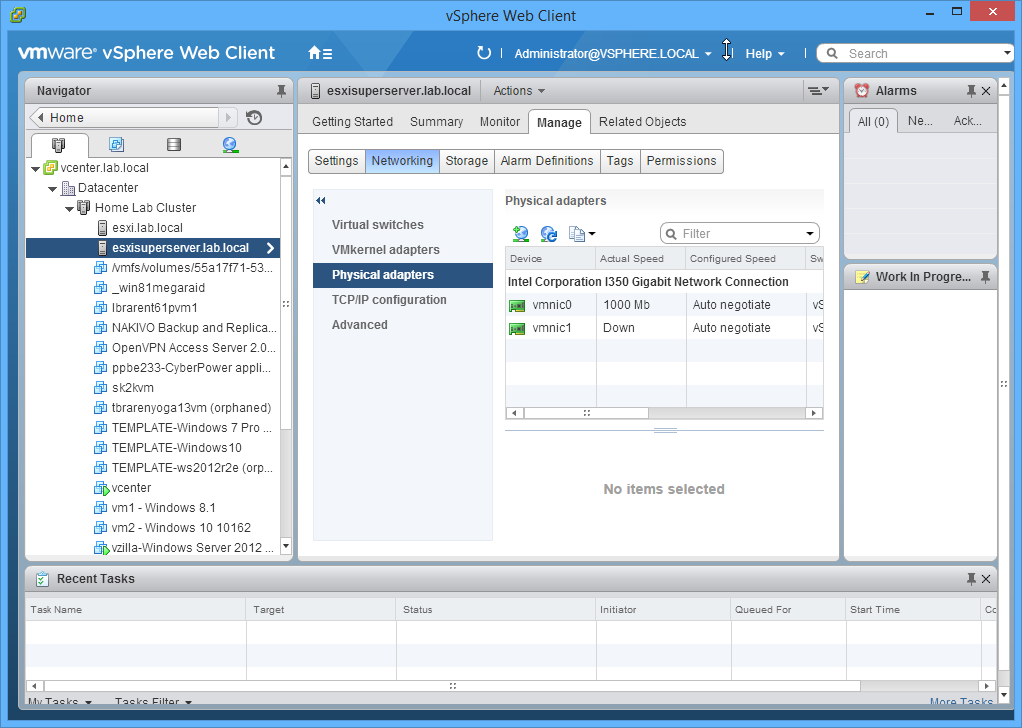Open the Actions dropdown menu

point(519,91)
